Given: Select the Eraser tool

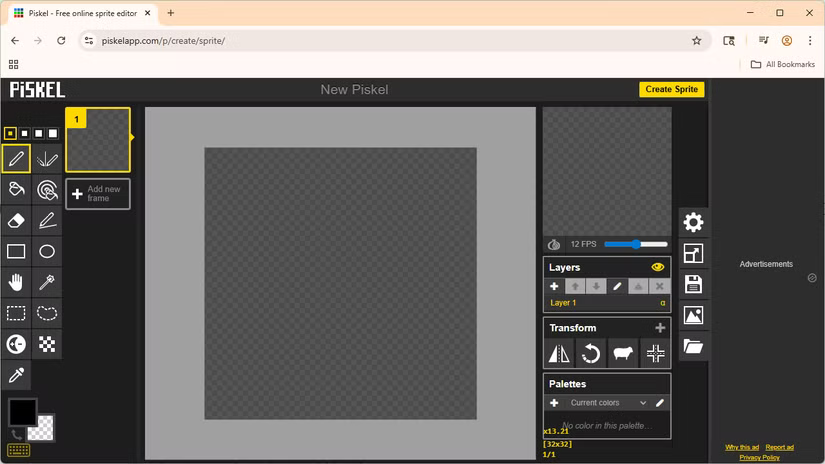Looking at the screenshot, I should pyautogui.click(x=16, y=220).
